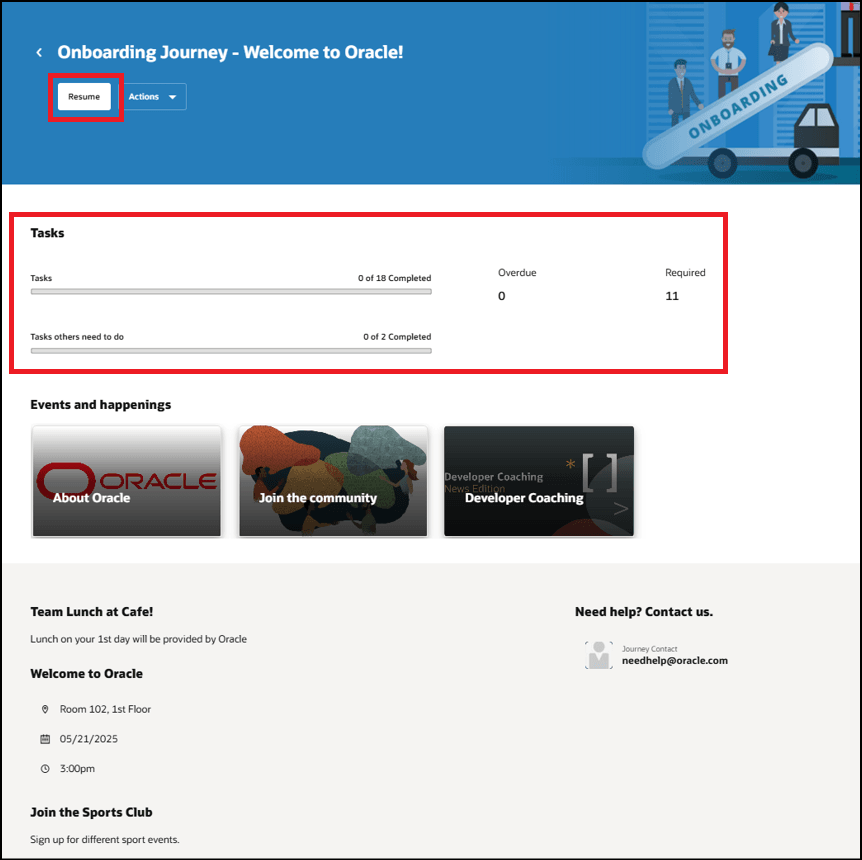862x860 pixels.
Task: Click the 'Room 102, 1st Floor' text
Action: click(105, 709)
